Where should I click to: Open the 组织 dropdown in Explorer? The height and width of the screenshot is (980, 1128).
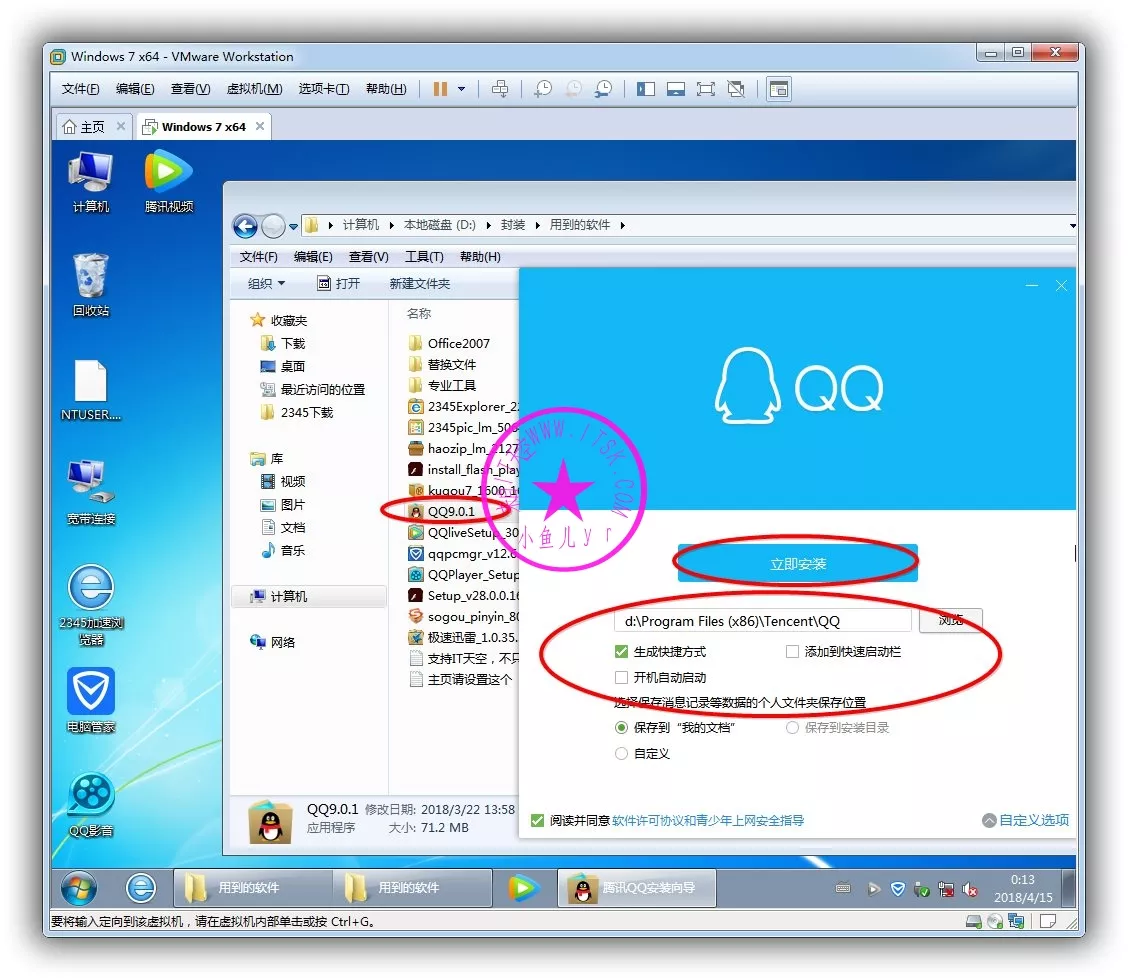266,284
